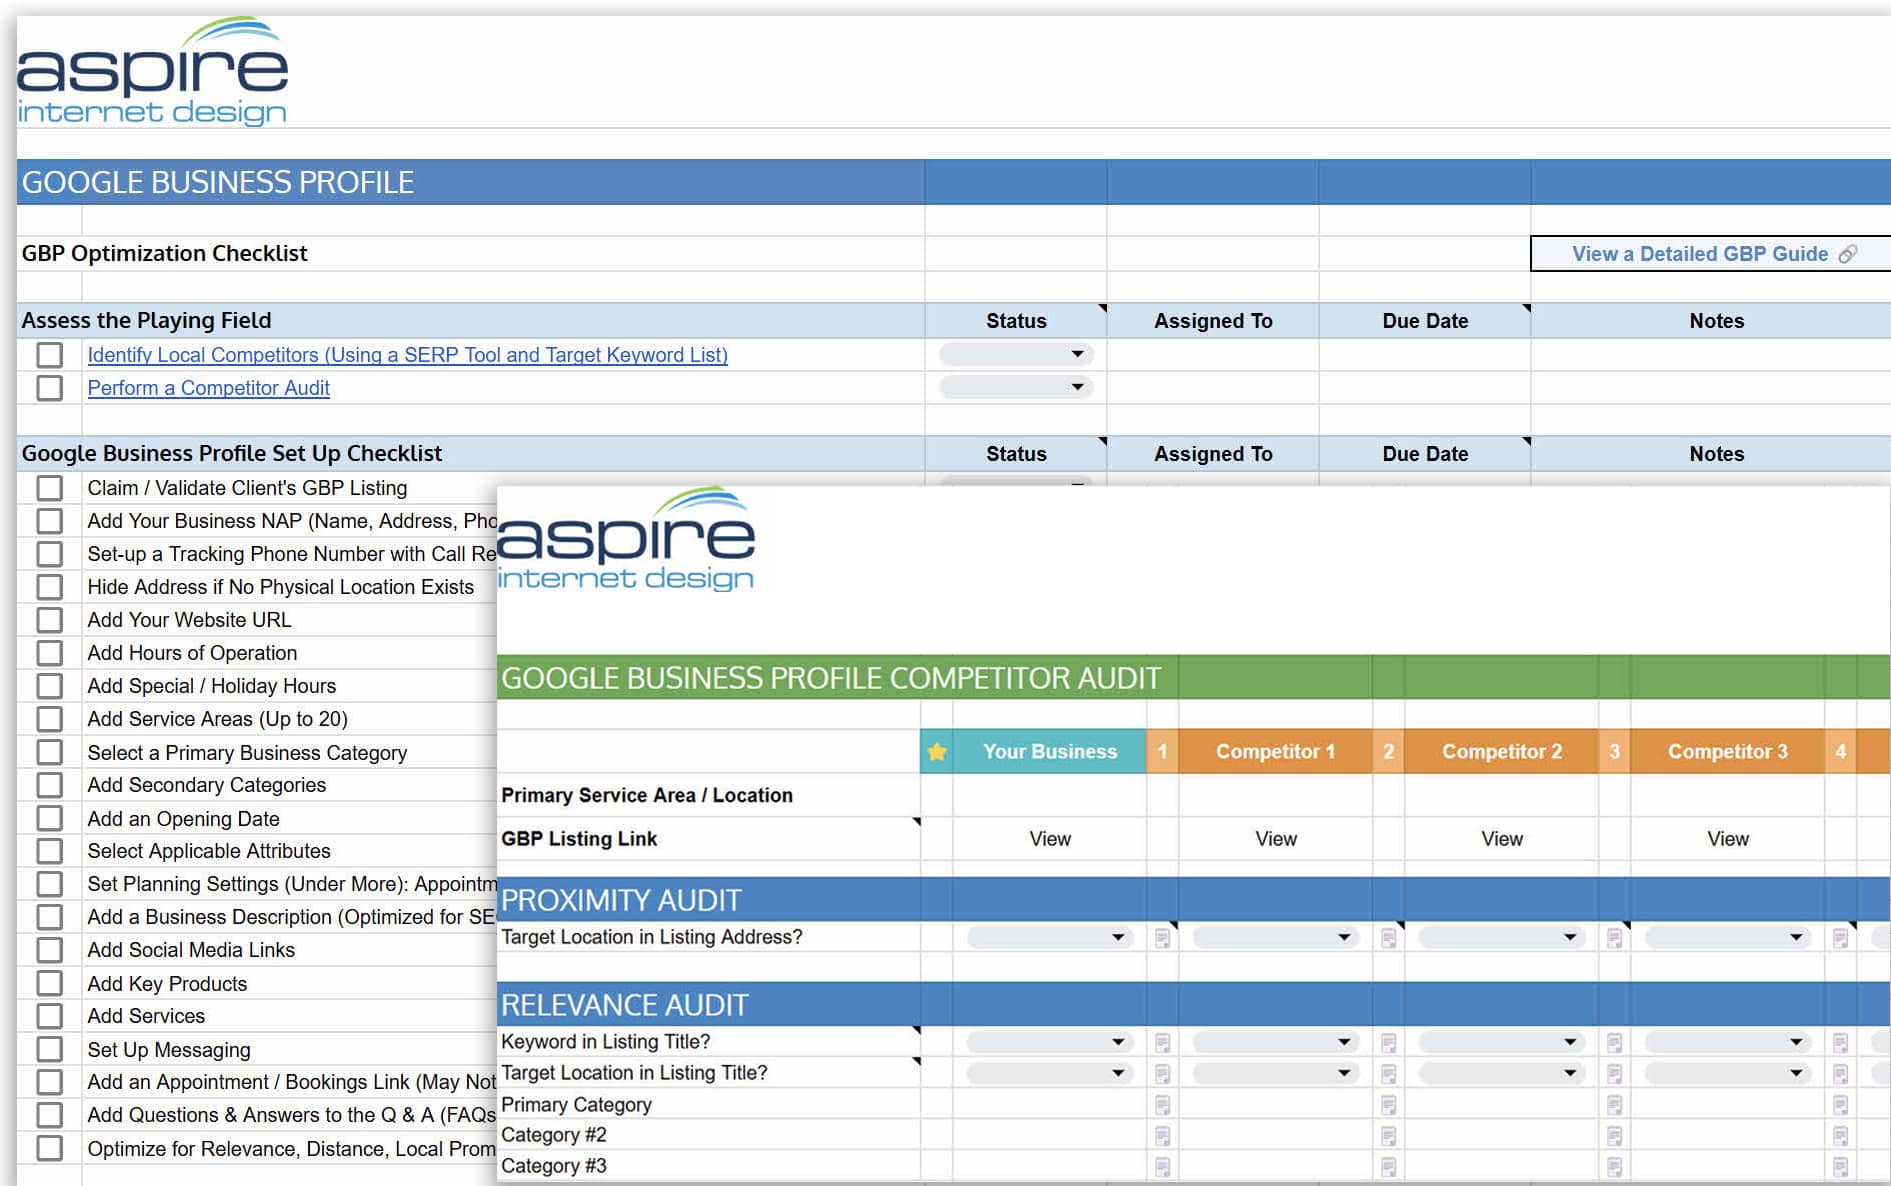Check the Identify Local Competitors checkbox

[49, 355]
